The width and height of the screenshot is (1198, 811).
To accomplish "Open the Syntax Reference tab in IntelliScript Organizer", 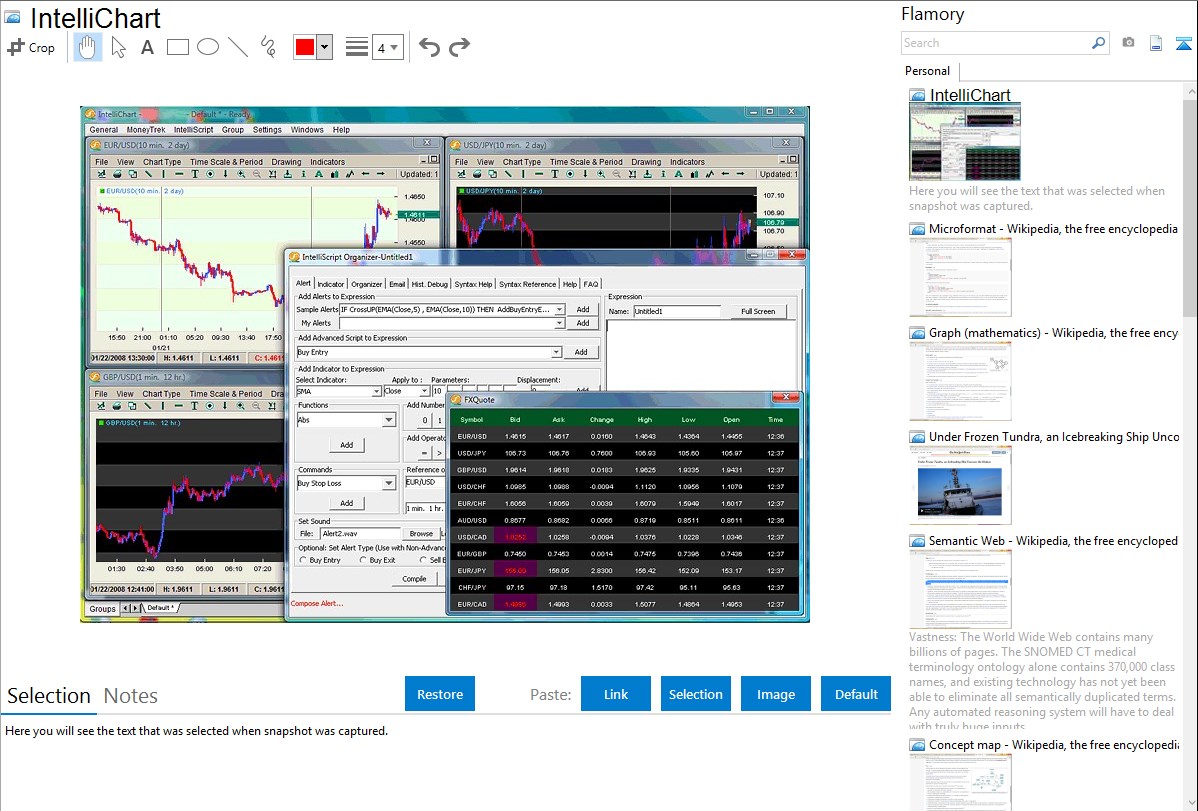I will click(x=527, y=284).
